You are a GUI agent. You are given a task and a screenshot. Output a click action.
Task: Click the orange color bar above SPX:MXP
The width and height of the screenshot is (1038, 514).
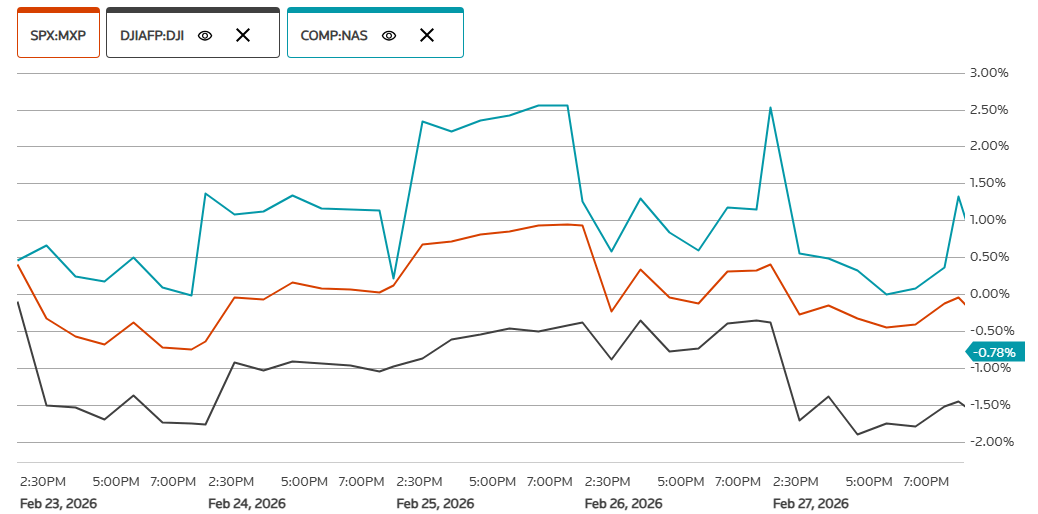58,10
